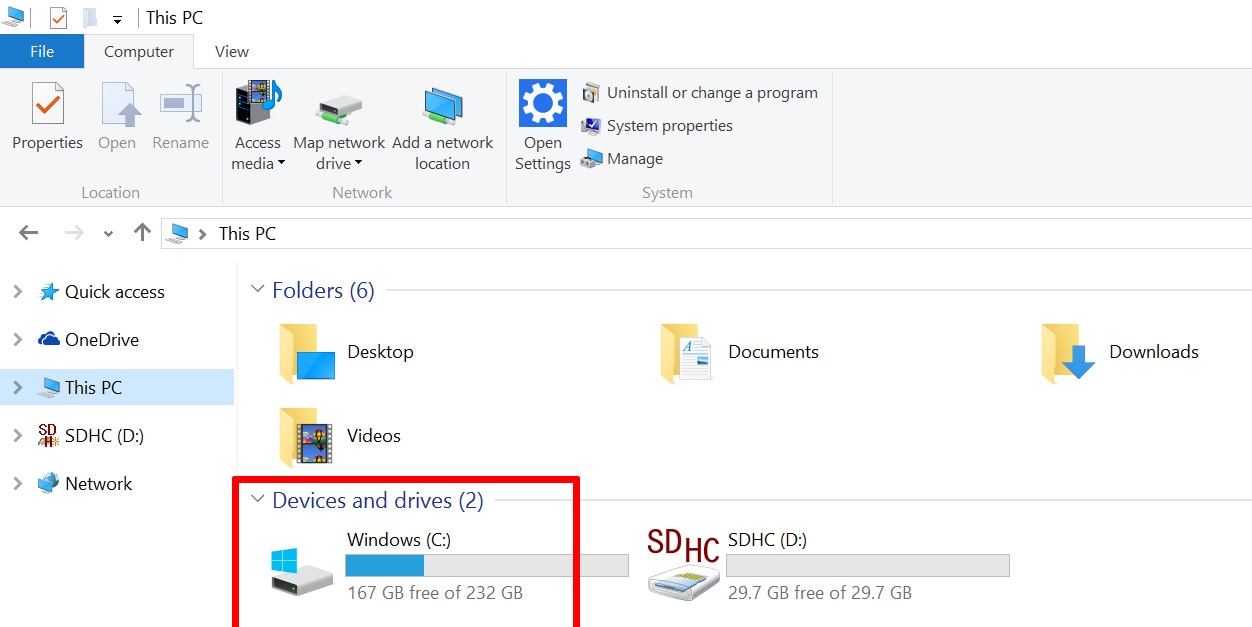Image resolution: width=1252 pixels, height=627 pixels.
Task: Click the up directory arrow button
Action: (x=142, y=233)
